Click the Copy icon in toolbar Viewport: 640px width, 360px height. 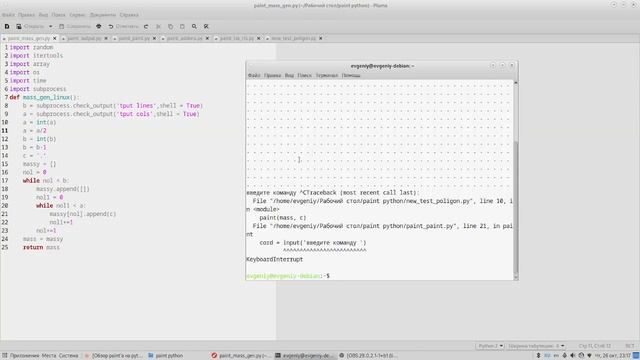(170, 26)
